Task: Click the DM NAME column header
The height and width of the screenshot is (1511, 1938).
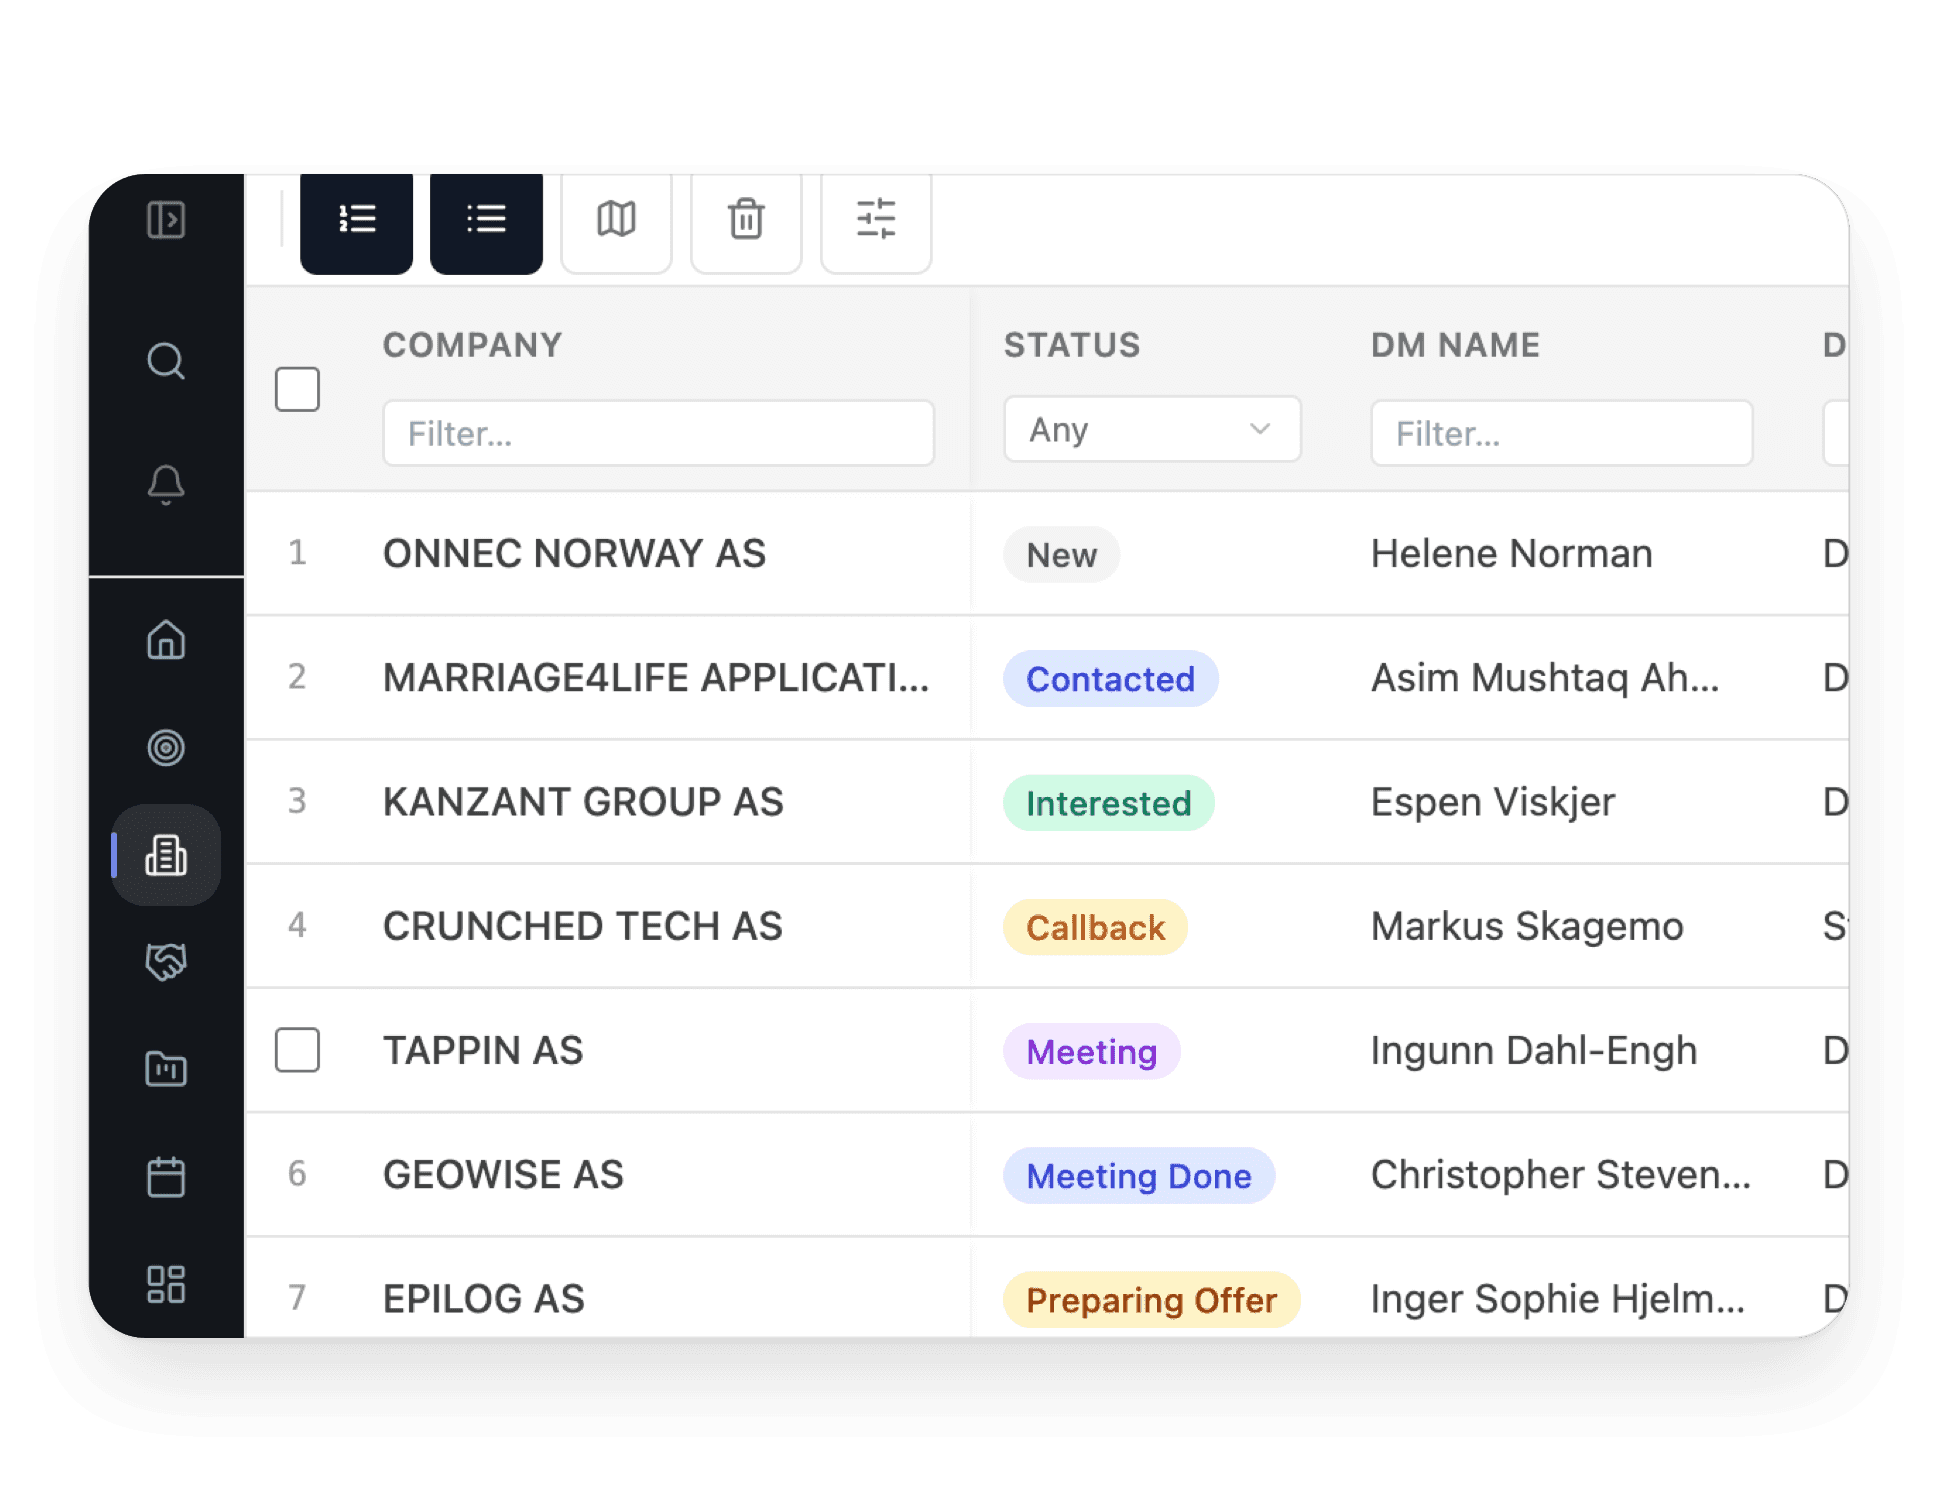Action: pos(1455,345)
